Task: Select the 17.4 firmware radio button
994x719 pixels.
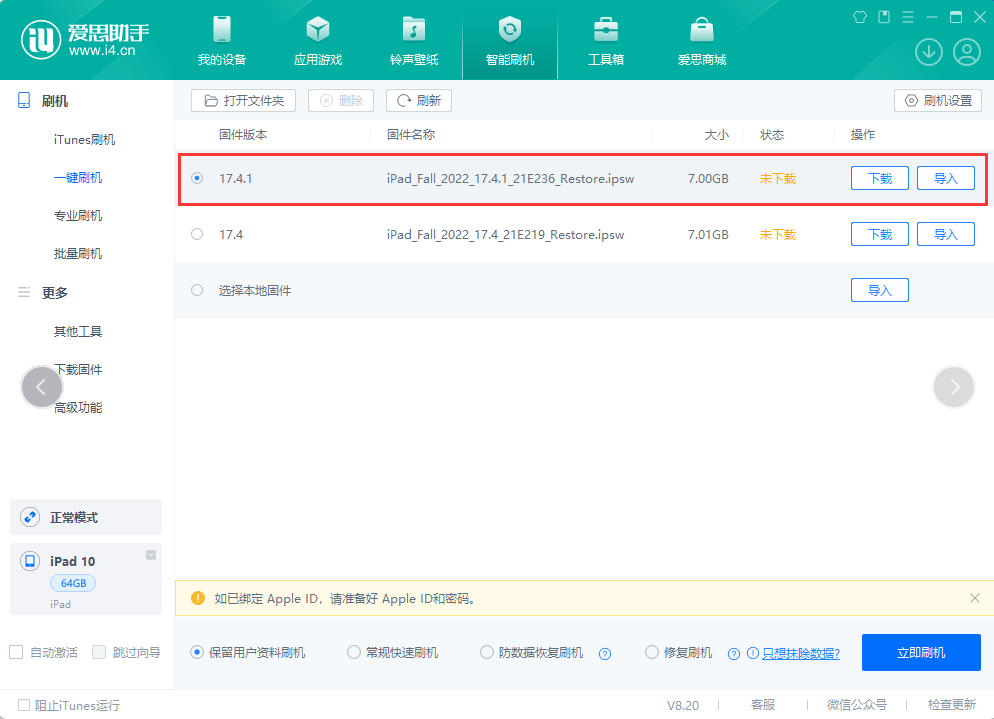Action: pos(197,234)
